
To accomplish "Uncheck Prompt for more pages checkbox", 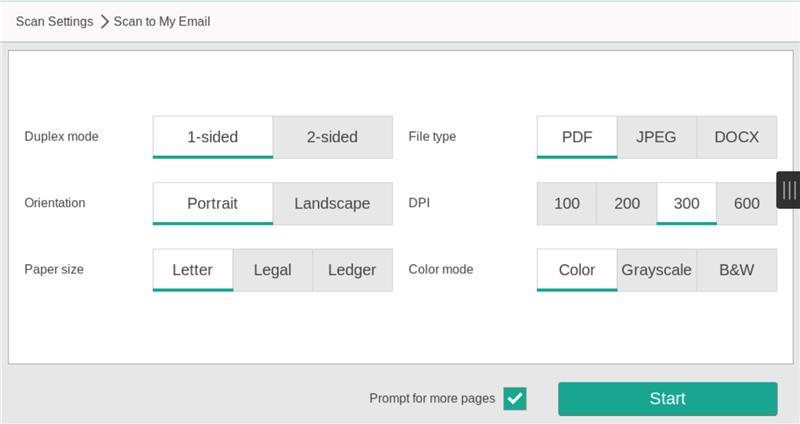I will click(x=515, y=398).
